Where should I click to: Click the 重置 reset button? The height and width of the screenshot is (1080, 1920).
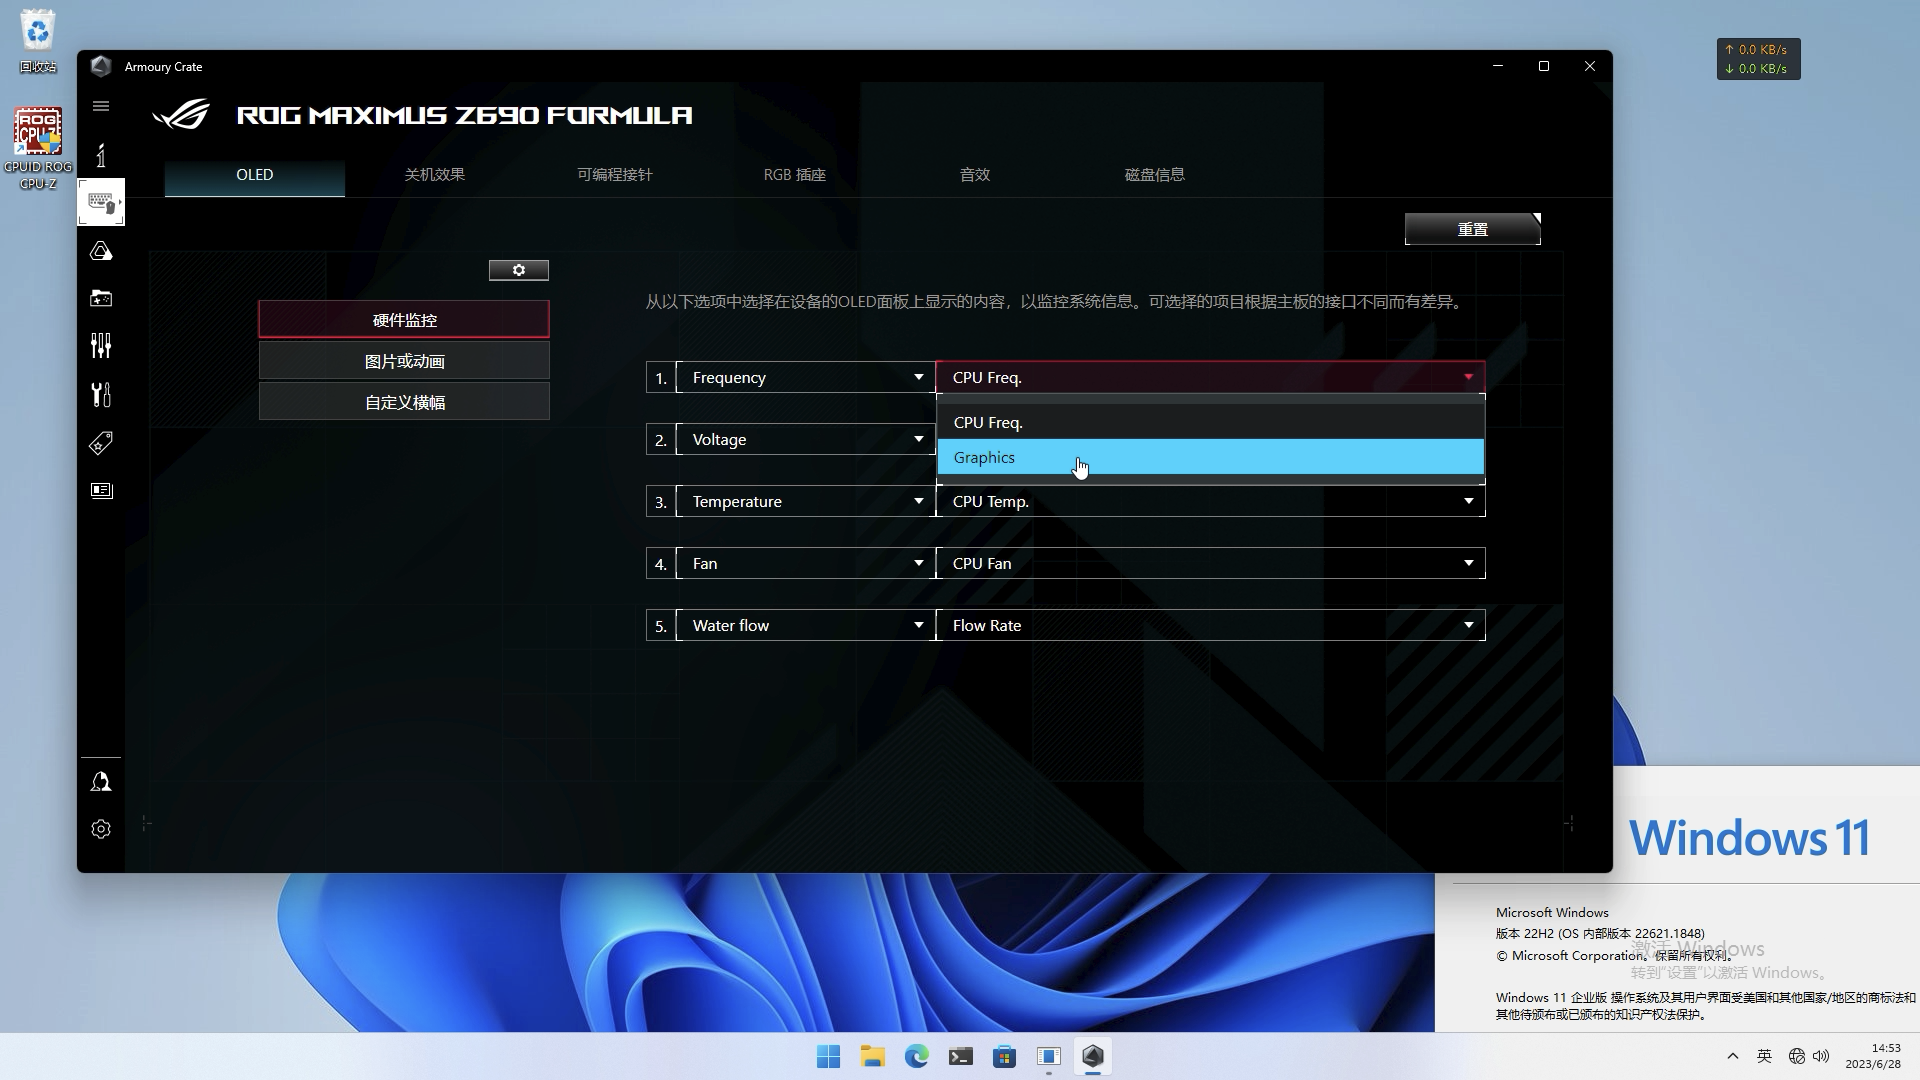pos(1472,229)
